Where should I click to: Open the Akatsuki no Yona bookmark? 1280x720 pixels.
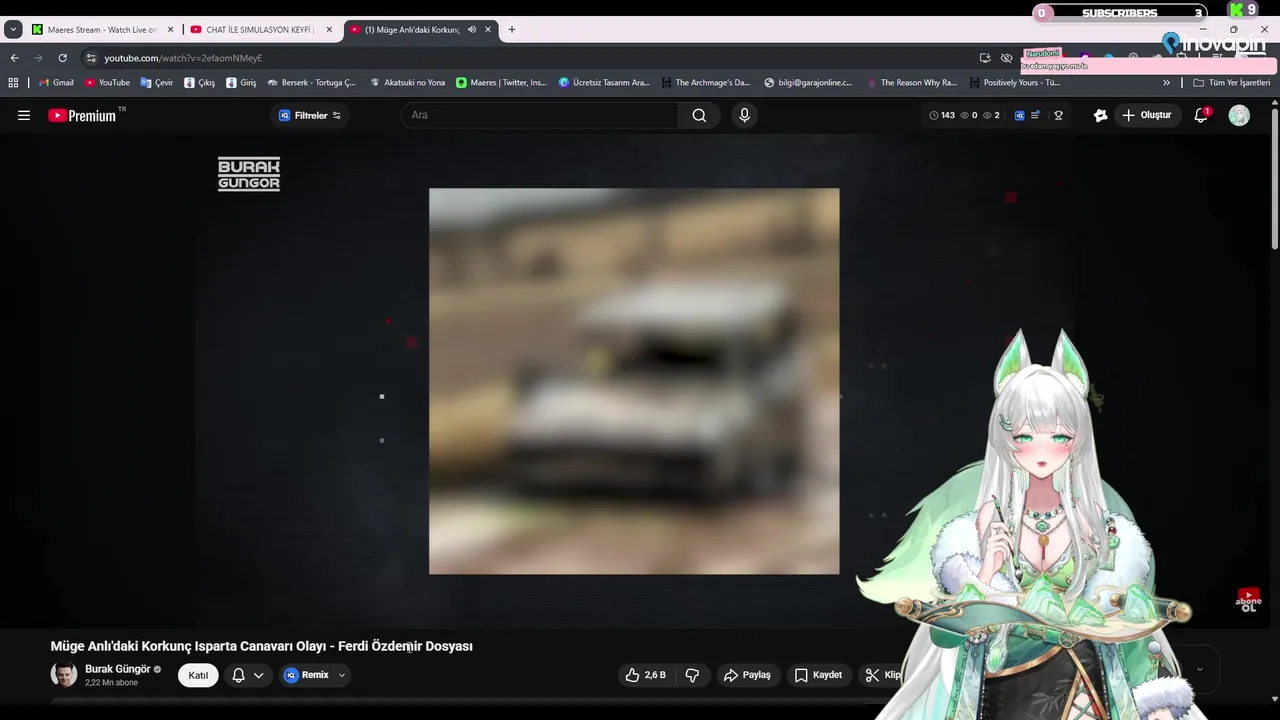[407, 83]
